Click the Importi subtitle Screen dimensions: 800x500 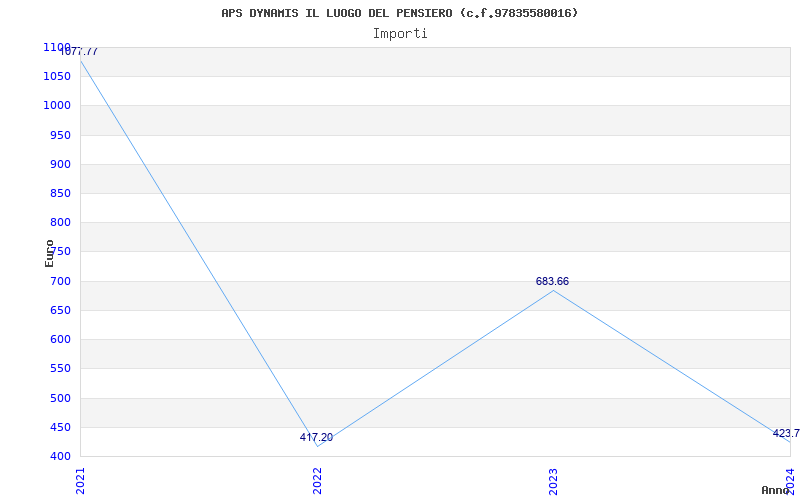(x=400, y=34)
